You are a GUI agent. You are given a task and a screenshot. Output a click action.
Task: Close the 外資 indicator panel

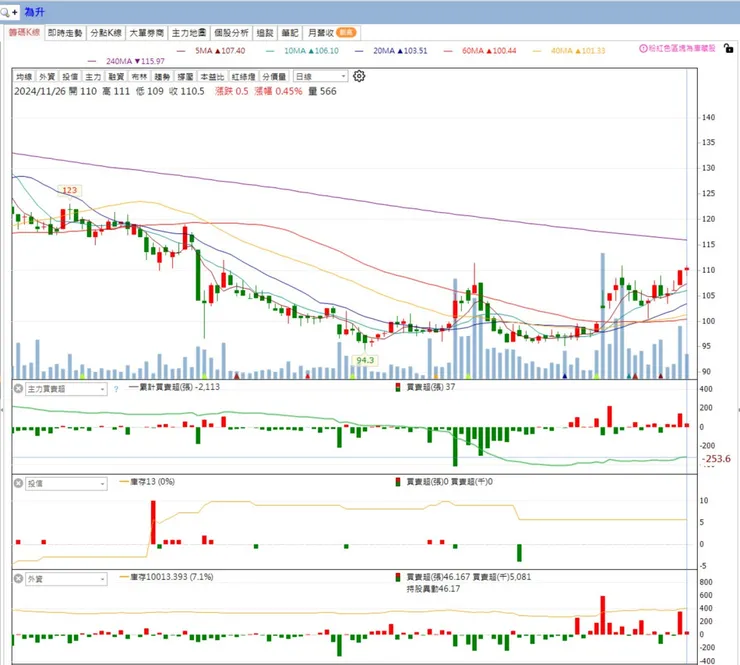coord(18,579)
